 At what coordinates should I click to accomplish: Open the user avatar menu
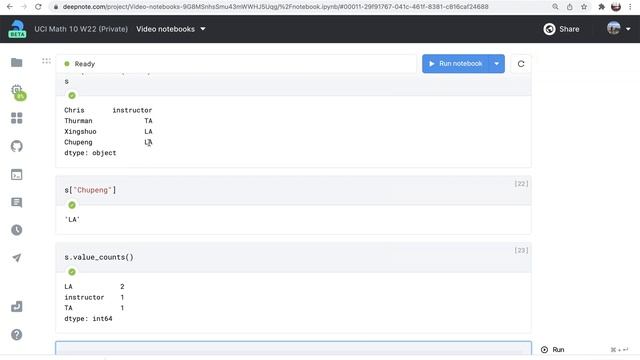(619, 29)
